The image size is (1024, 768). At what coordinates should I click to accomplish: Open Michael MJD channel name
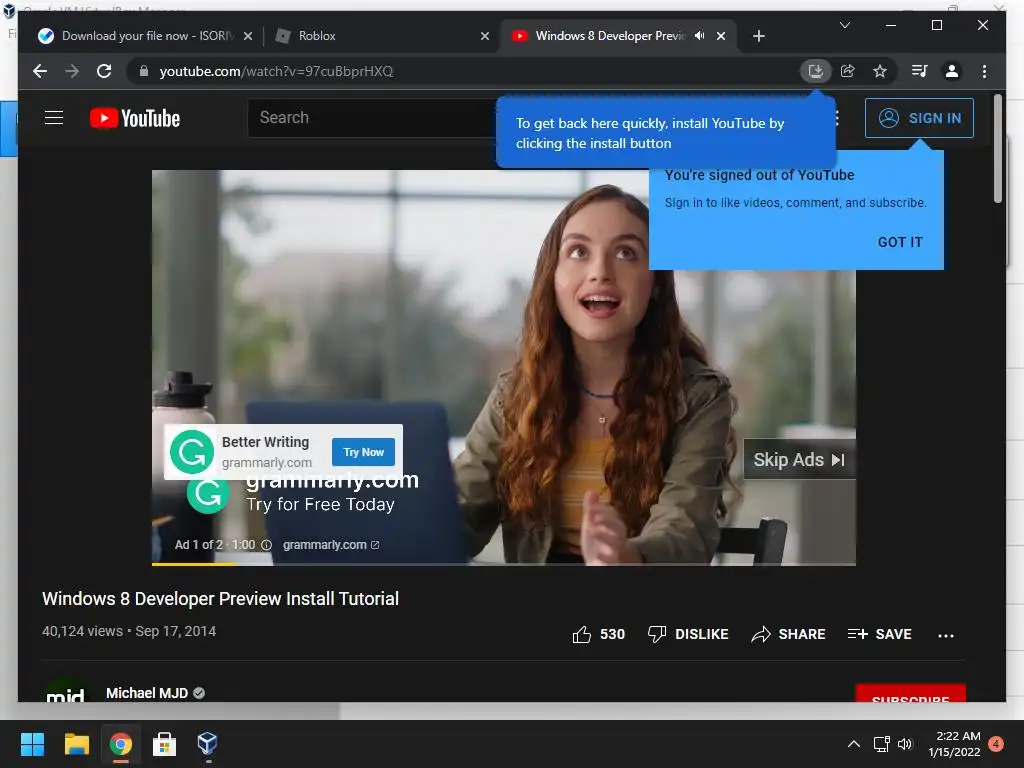147,693
